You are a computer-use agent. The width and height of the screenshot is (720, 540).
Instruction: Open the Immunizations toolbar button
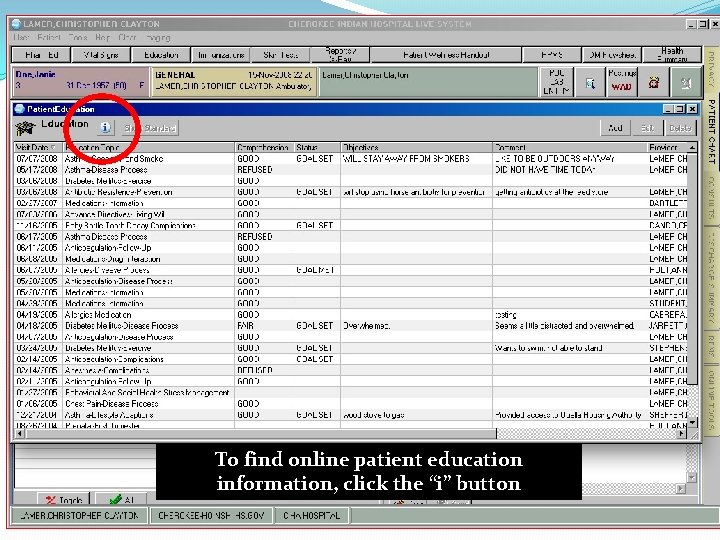click(221, 55)
